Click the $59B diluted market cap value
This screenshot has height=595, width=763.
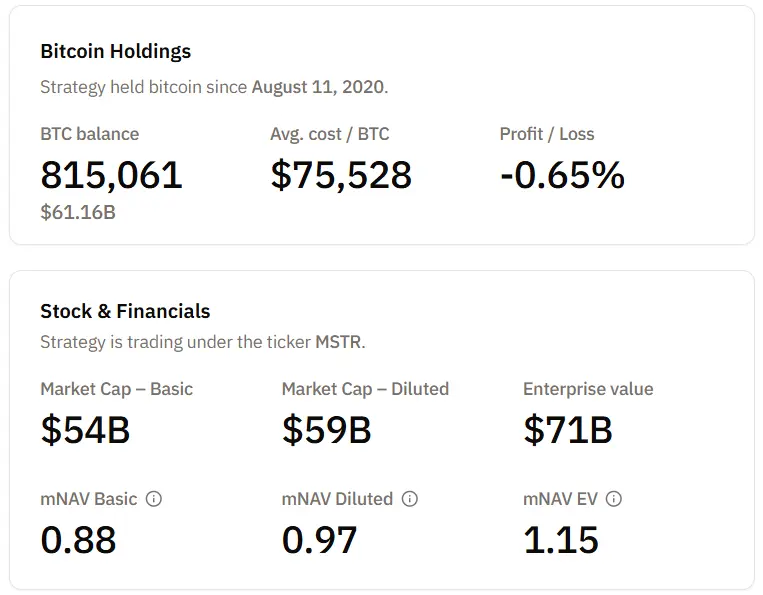(x=326, y=430)
